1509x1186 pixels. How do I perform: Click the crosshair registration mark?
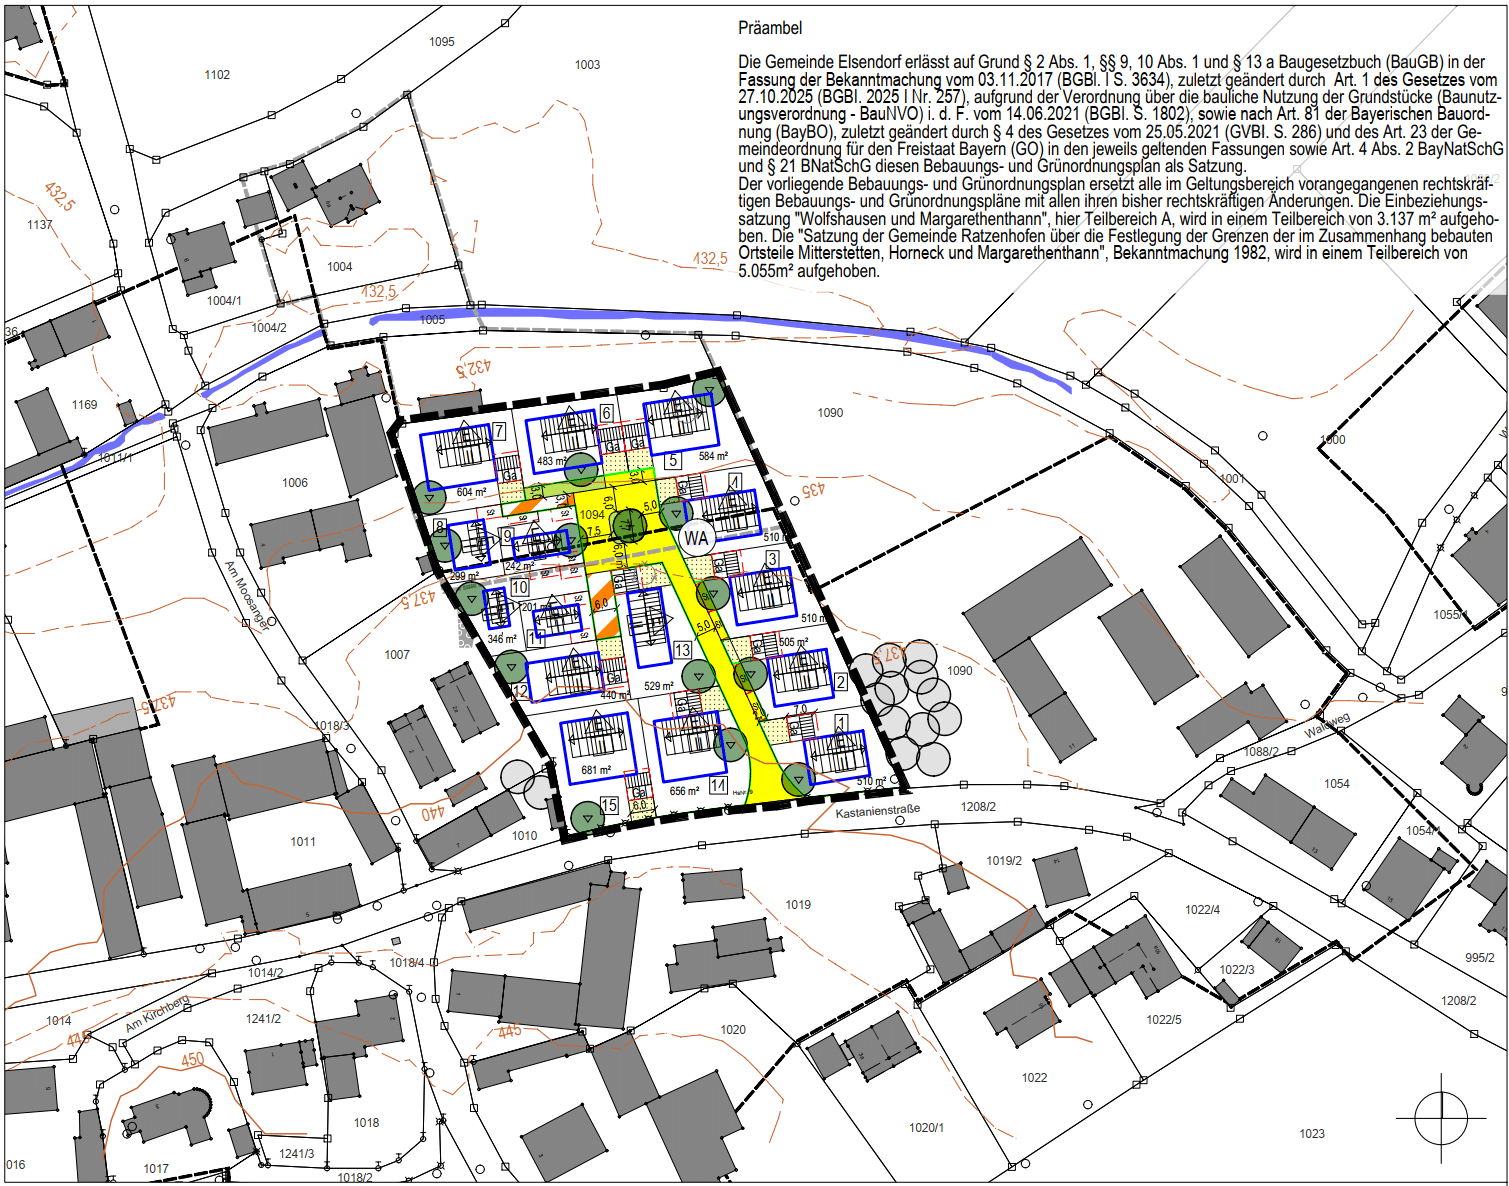coord(1441,1118)
